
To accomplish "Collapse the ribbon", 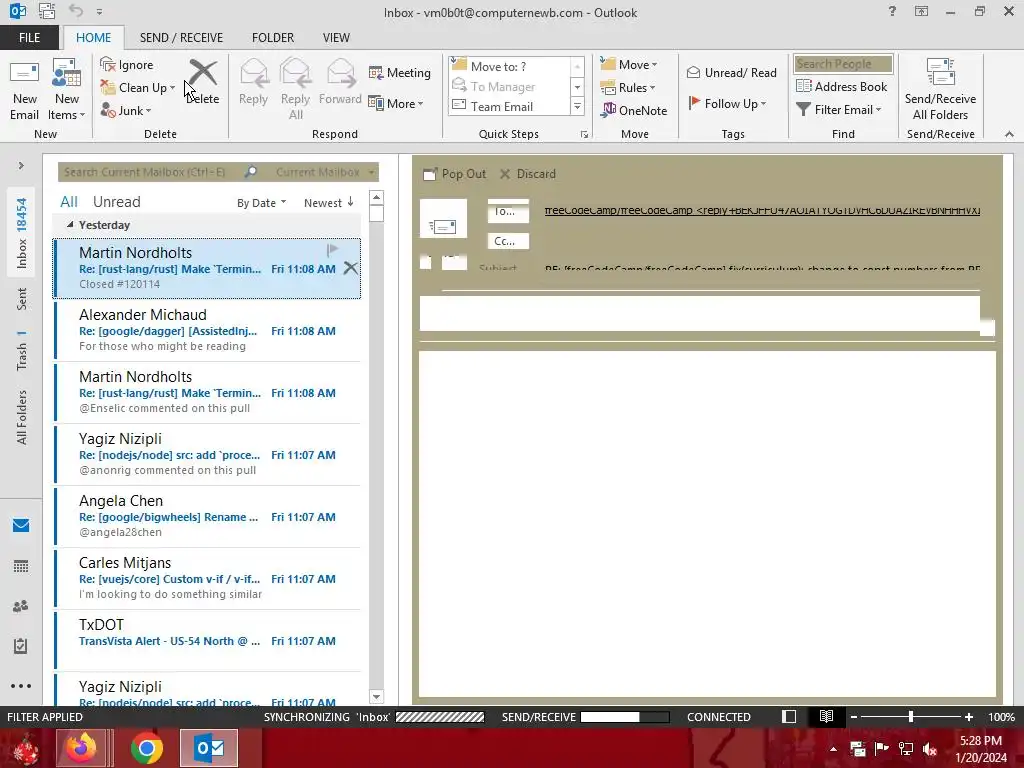I will [1009, 134].
